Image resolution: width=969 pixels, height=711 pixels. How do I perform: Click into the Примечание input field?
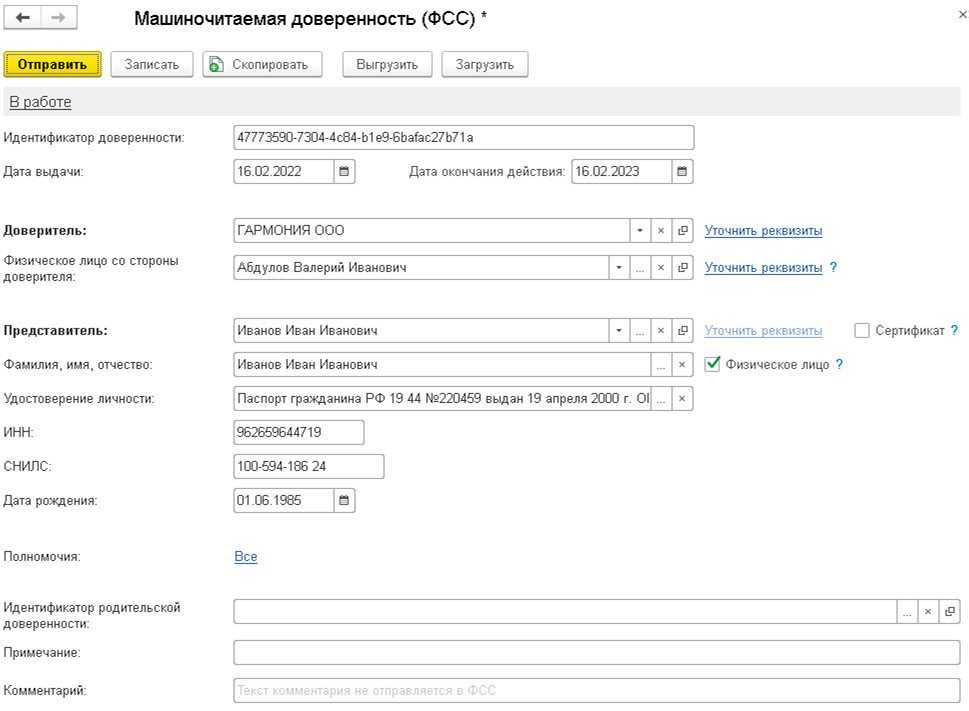click(x=596, y=653)
